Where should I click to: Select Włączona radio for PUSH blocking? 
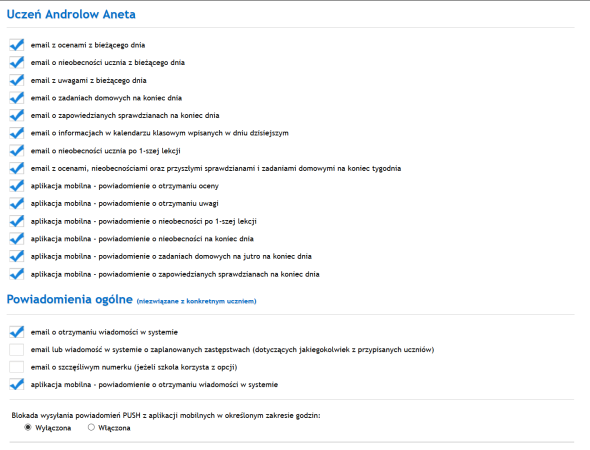tap(91, 427)
